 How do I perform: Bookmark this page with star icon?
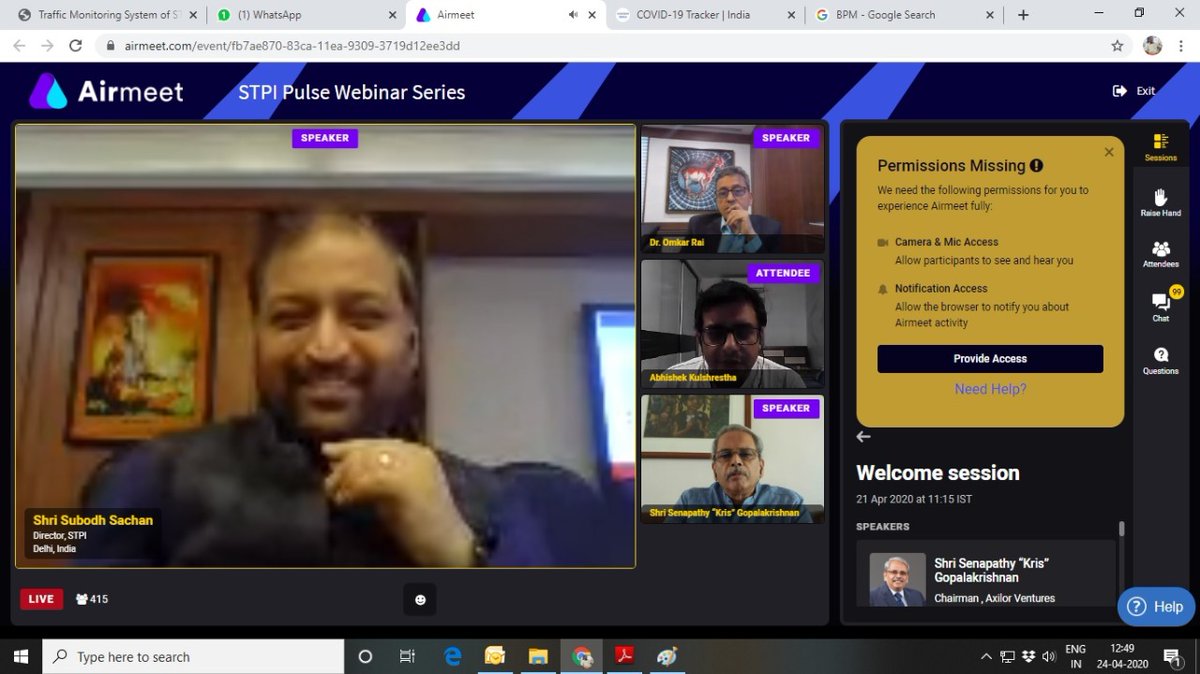[x=1117, y=46]
